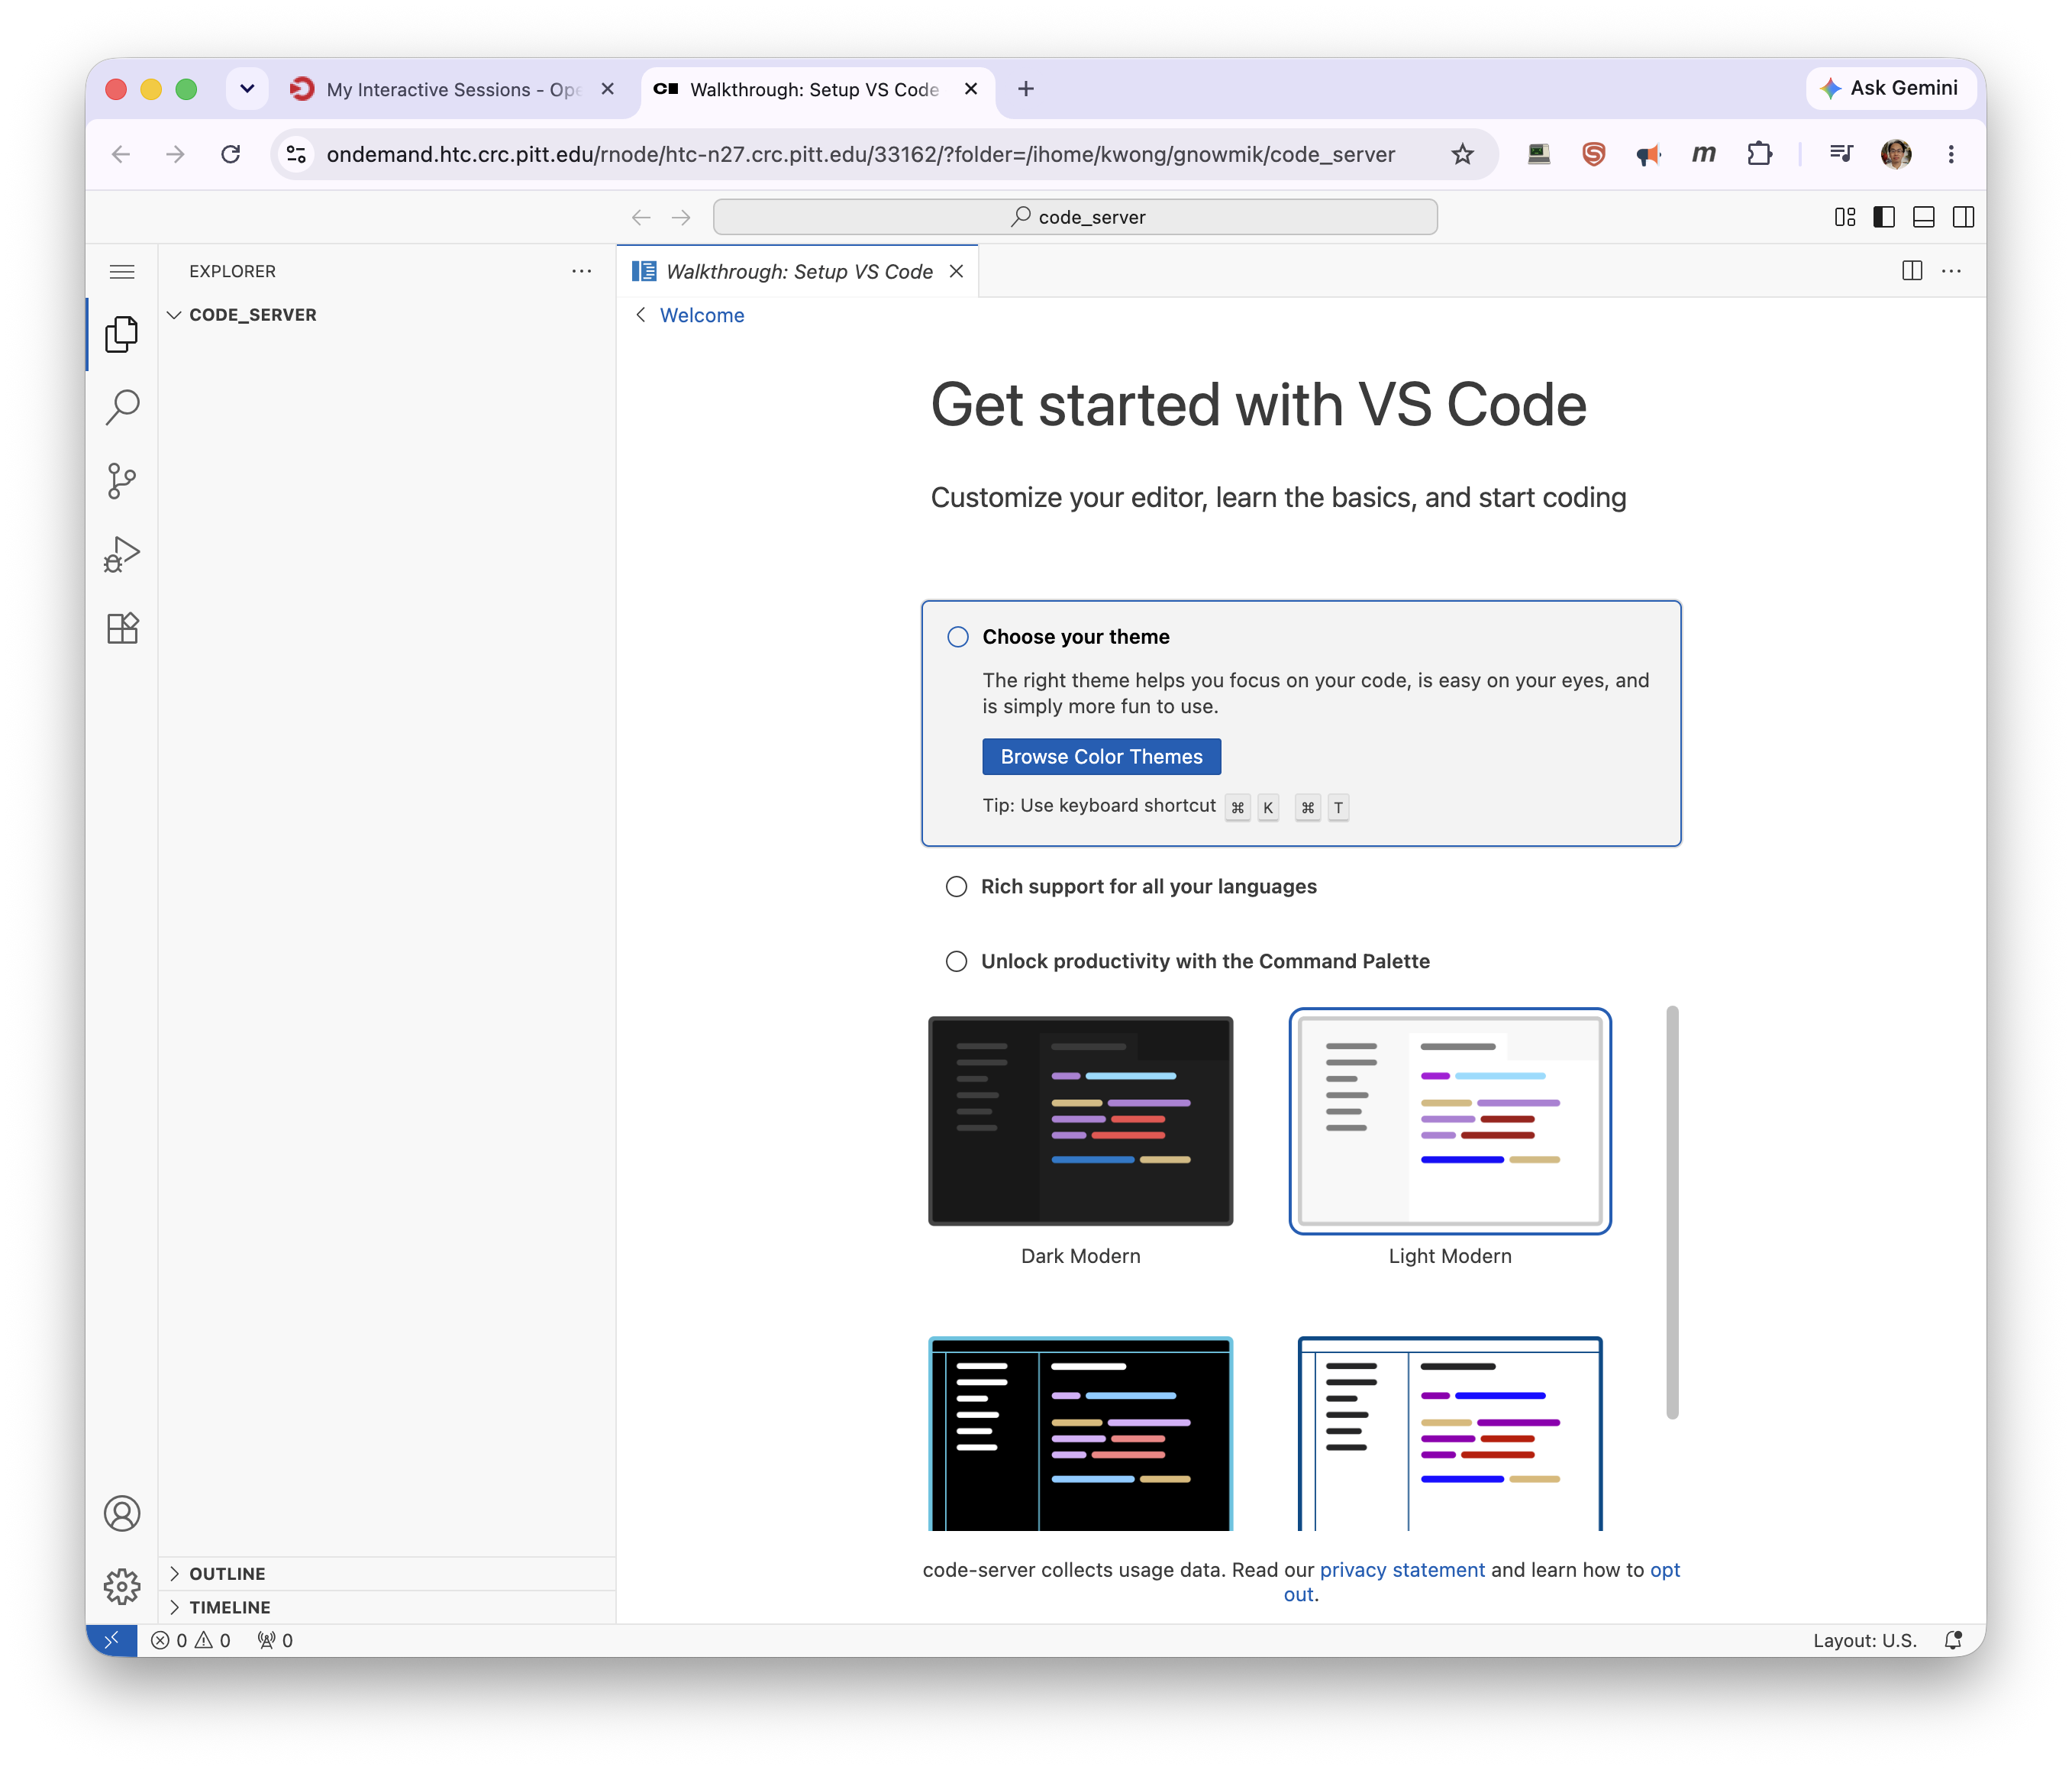
Task: Go back to Welcome via chevron
Action: pos(641,315)
